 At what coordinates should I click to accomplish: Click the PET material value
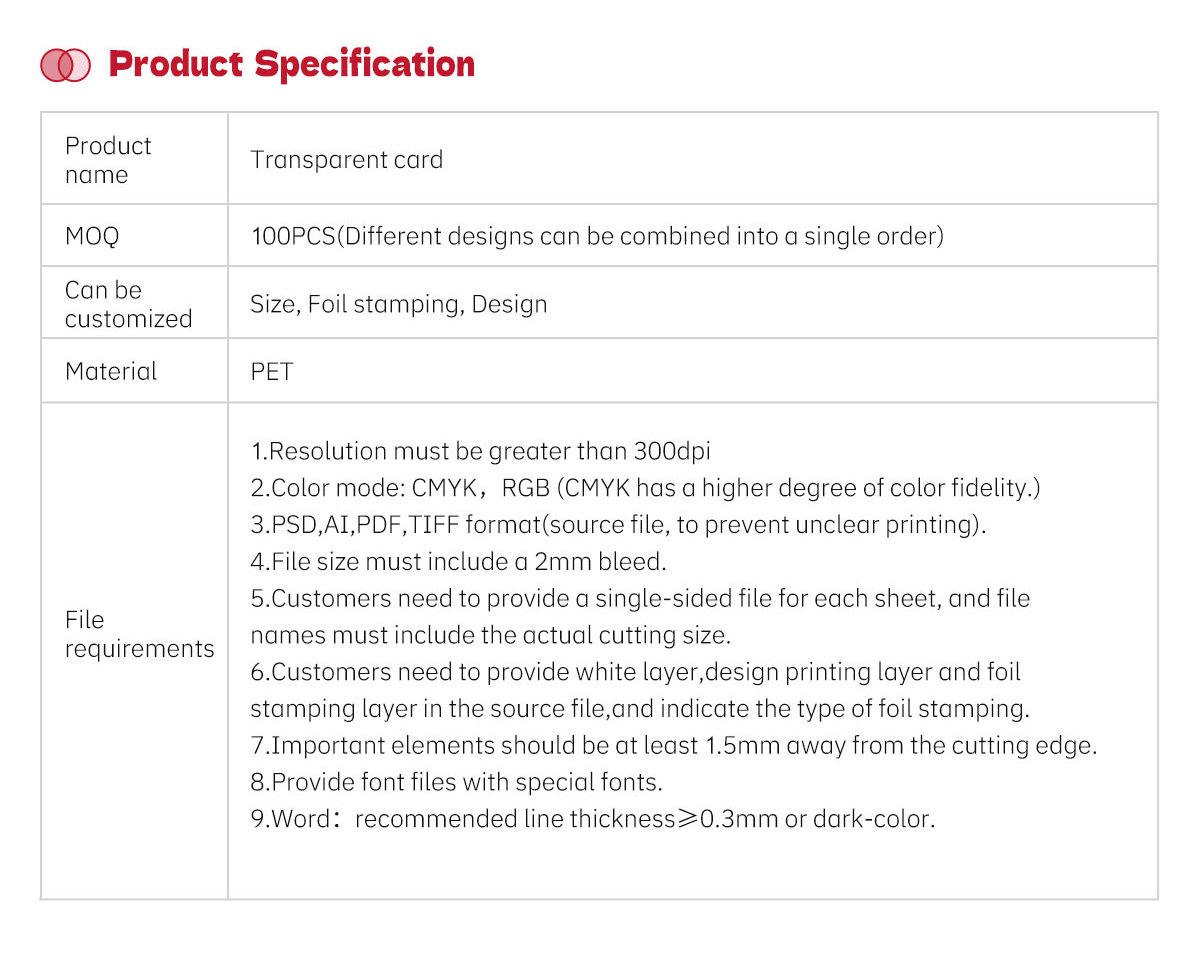pyautogui.click(x=272, y=372)
